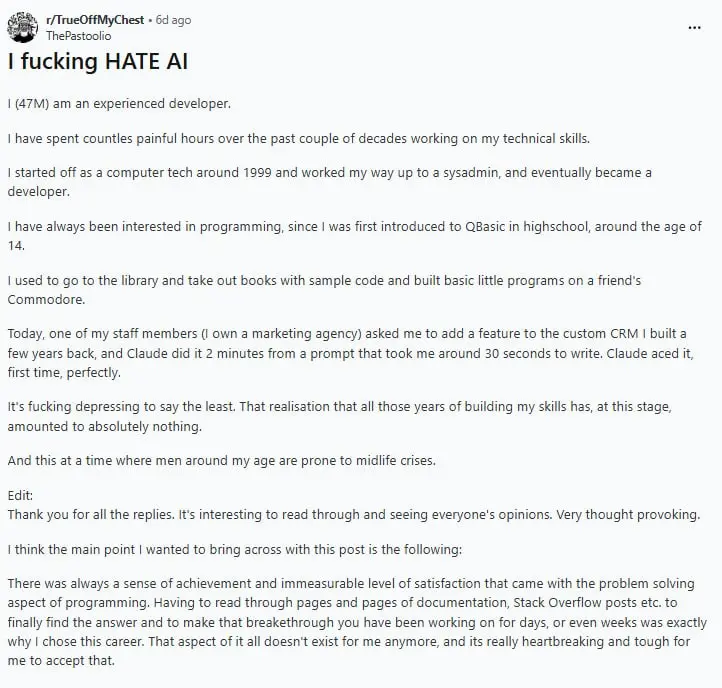The width and height of the screenshot is (722, 688).
Task: Click paragraph mentioning QBasic in highschool
Action: pos(355,236)
